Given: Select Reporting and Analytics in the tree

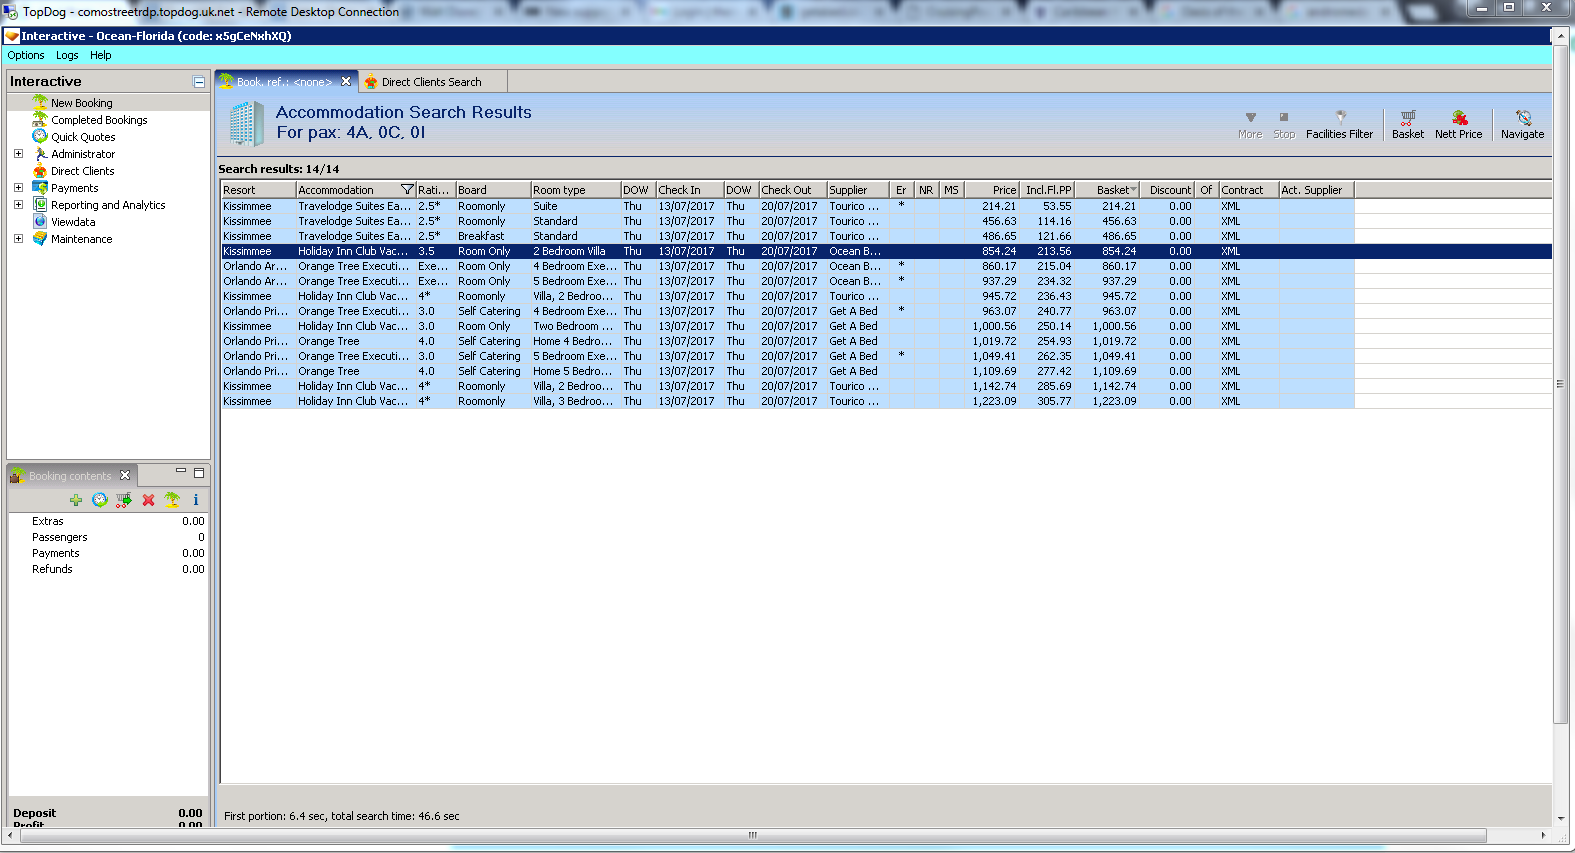Looking at the screenshot, I should coord(108,205).
